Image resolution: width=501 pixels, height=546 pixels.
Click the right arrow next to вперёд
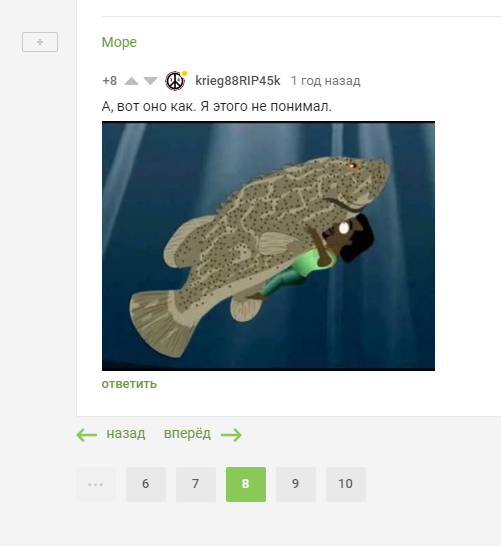point(231,435)
